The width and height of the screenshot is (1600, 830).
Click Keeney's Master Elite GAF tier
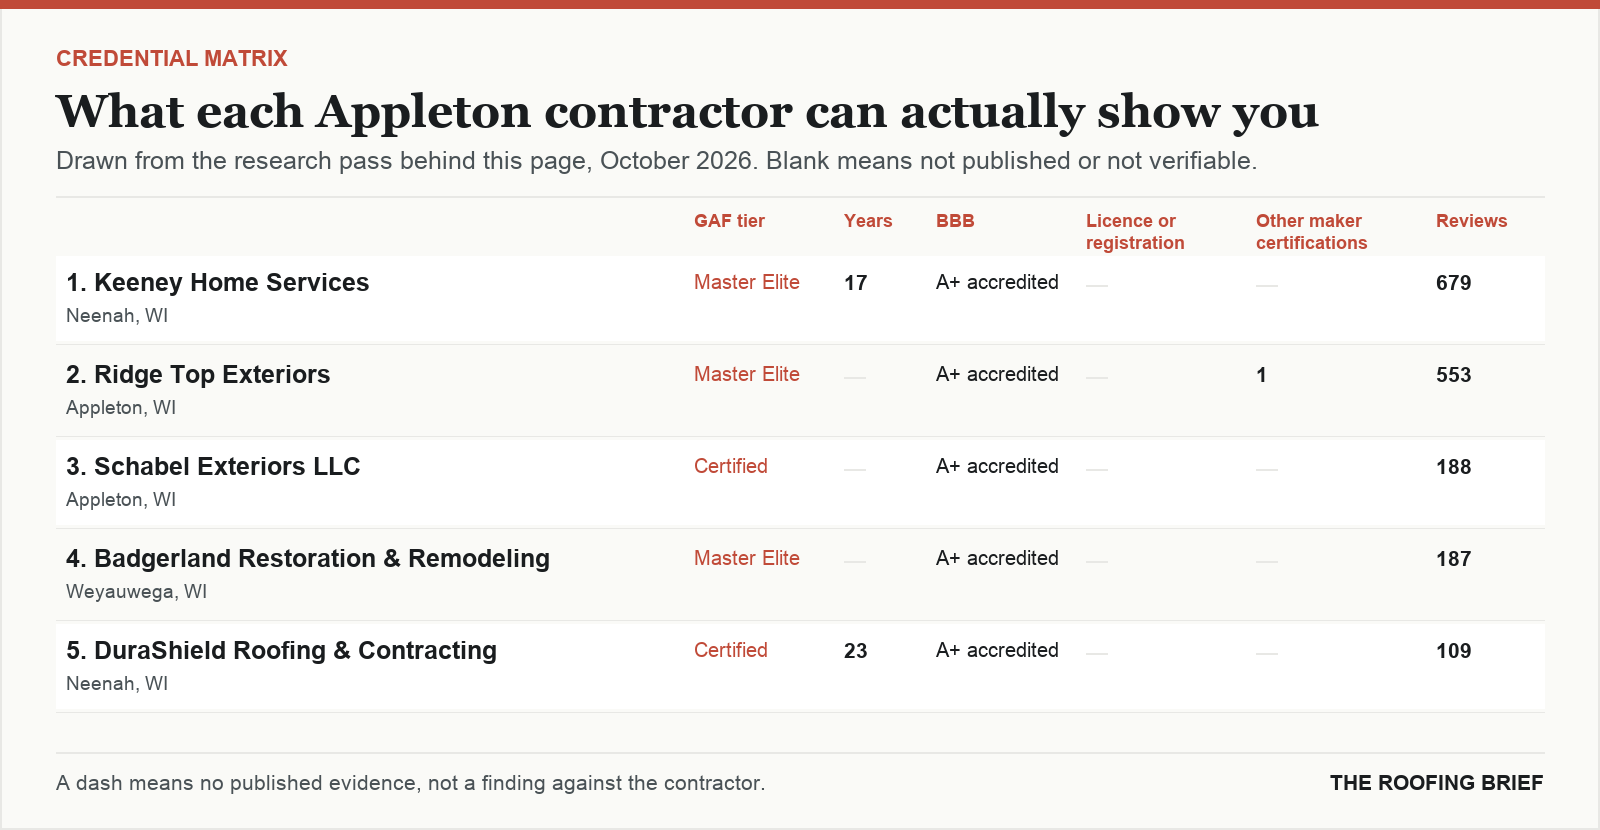pos(747,282)
